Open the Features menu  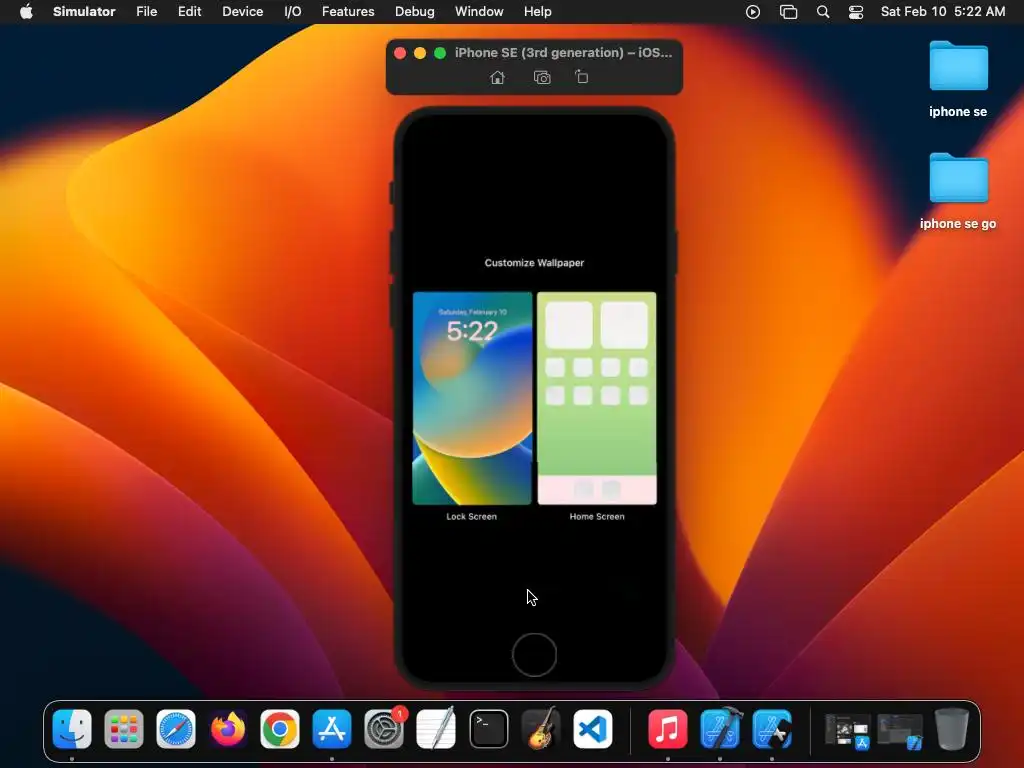pyautogui.click(x=348, y=12)
